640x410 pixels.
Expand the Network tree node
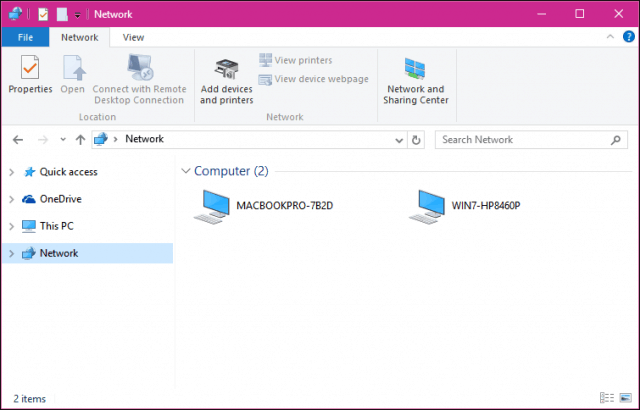tap(12, 254)
